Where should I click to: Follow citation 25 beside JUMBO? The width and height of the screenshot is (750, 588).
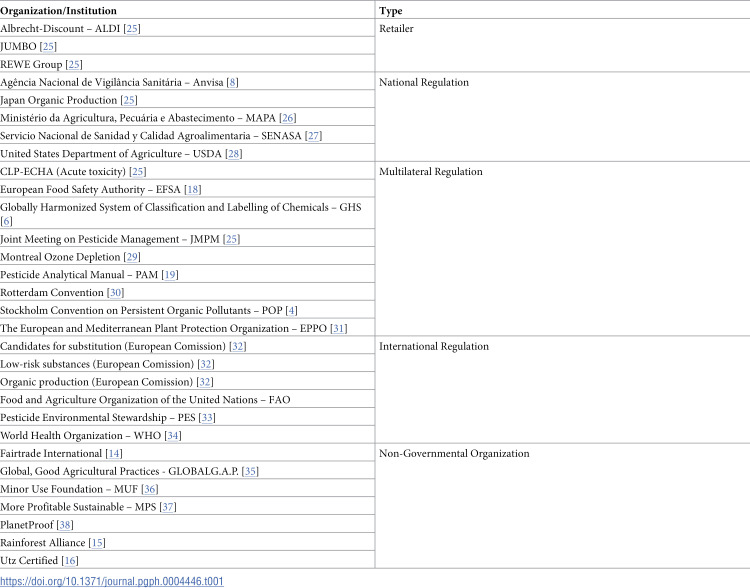pos(48,46)
